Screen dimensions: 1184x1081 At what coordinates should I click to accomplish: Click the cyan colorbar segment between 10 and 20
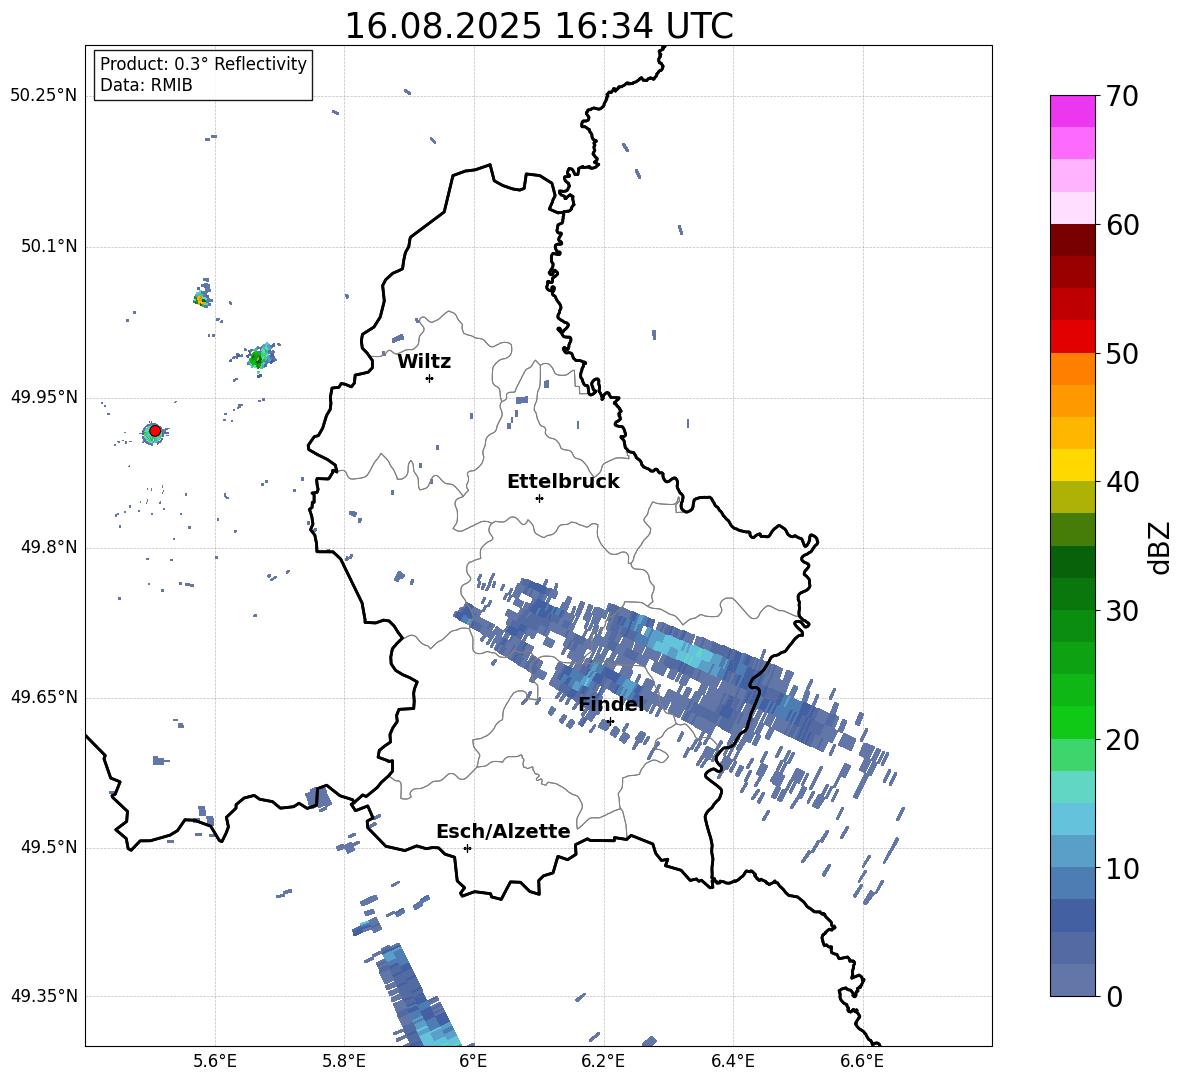pos(1072,820)
